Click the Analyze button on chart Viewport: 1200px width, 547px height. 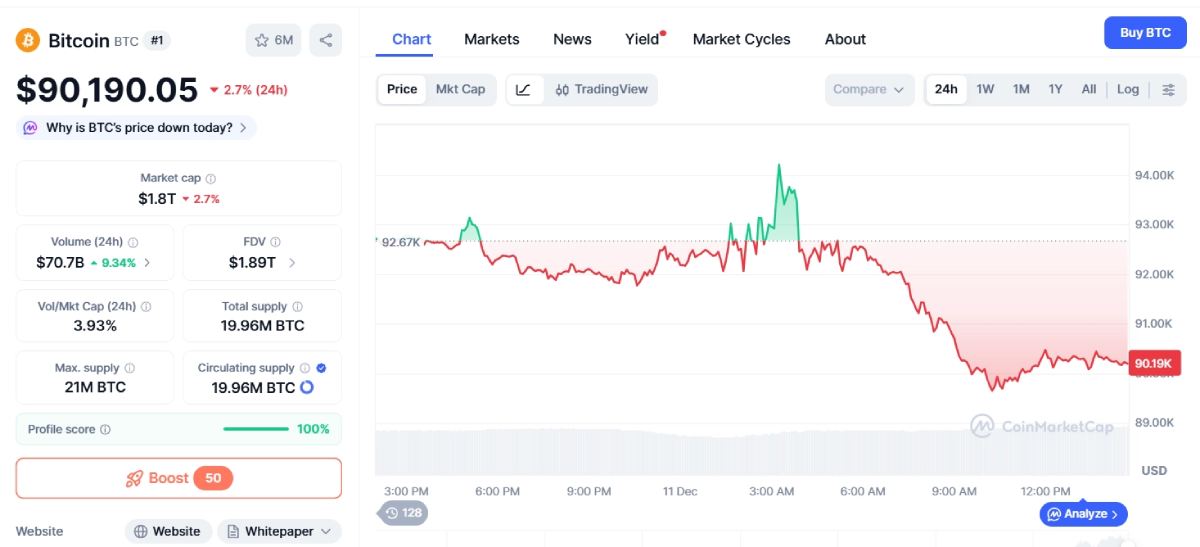tap(1084, 514)
